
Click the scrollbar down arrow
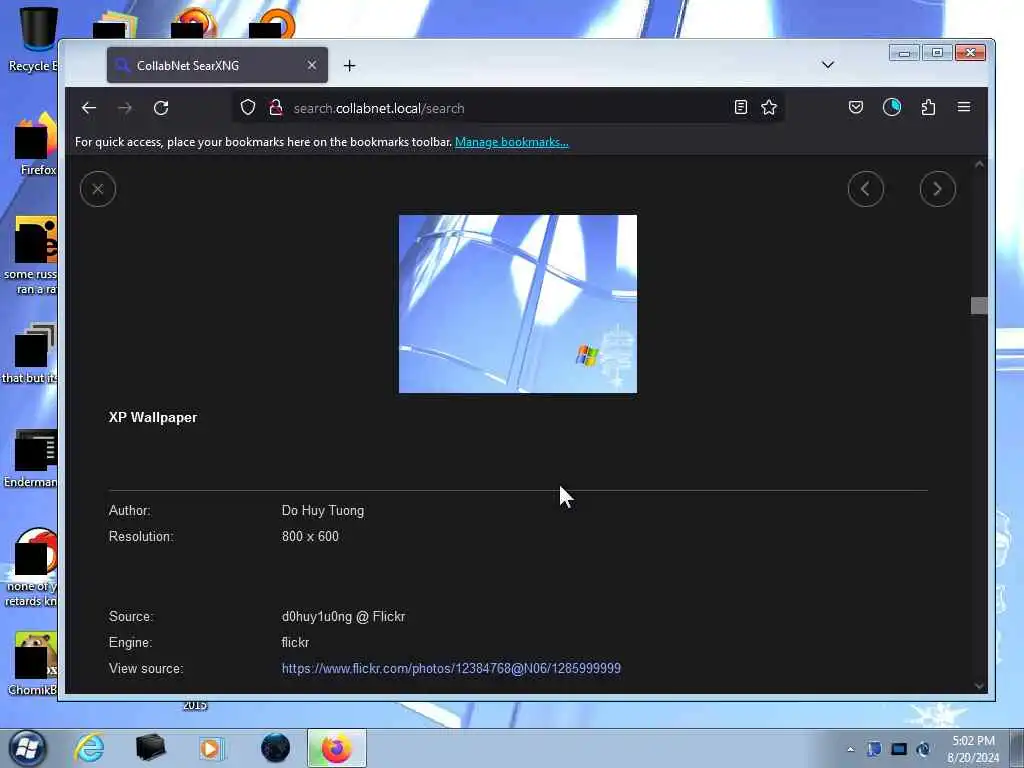pyautogui.click(x=979, y=686)
